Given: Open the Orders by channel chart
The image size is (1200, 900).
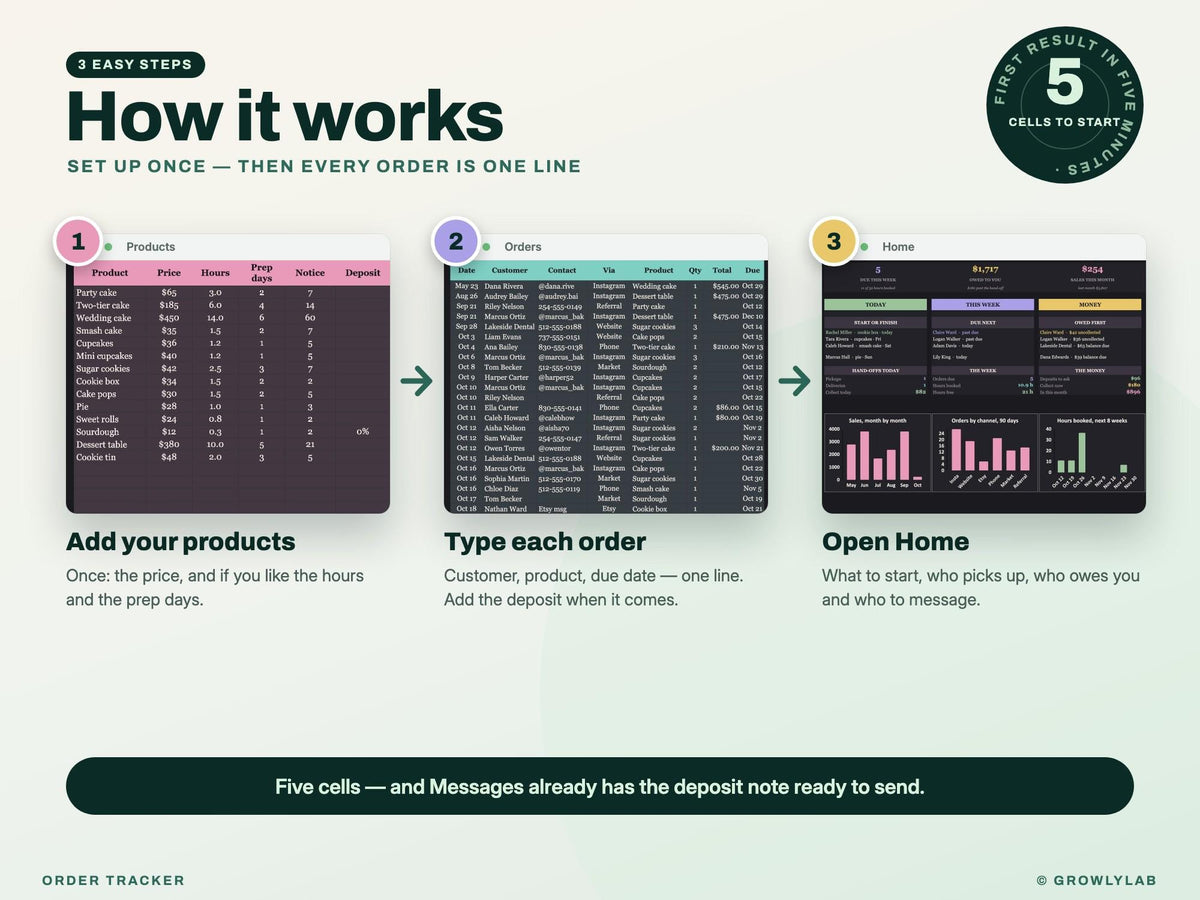Looking at the screenshot, I should [984, 452].
